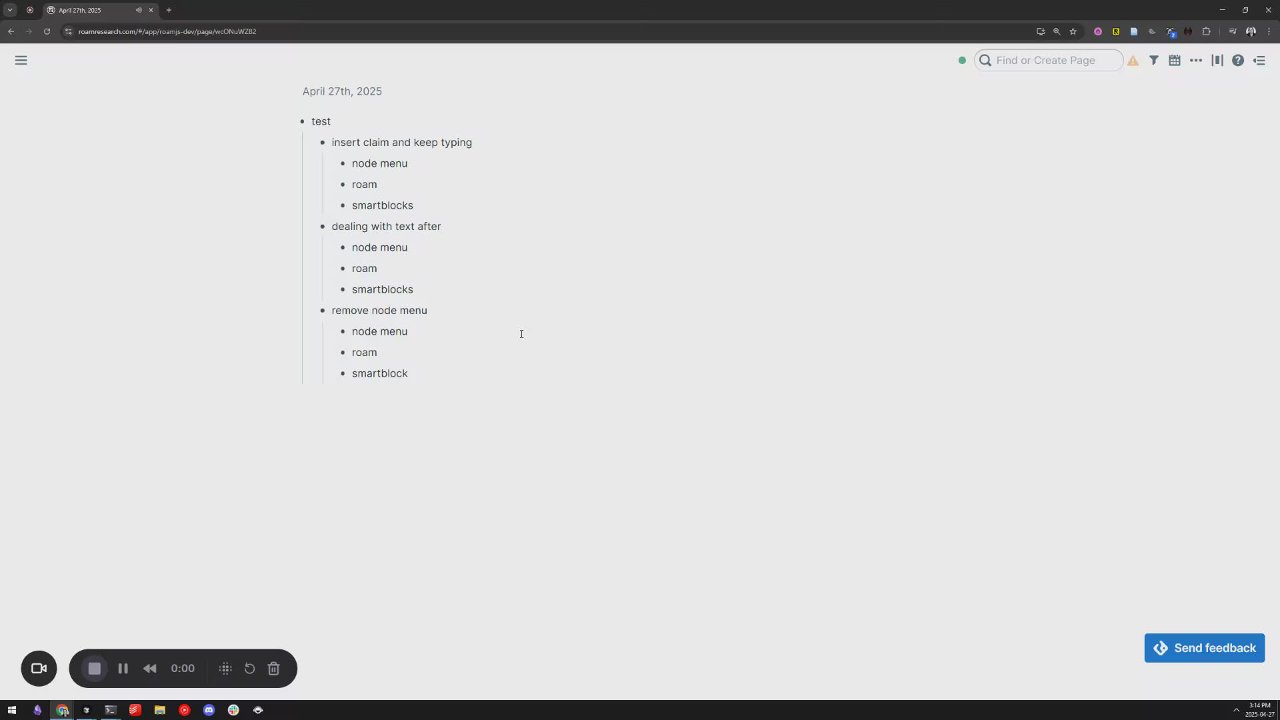Toggle the right sidebar panel icon

(1259, 60)
